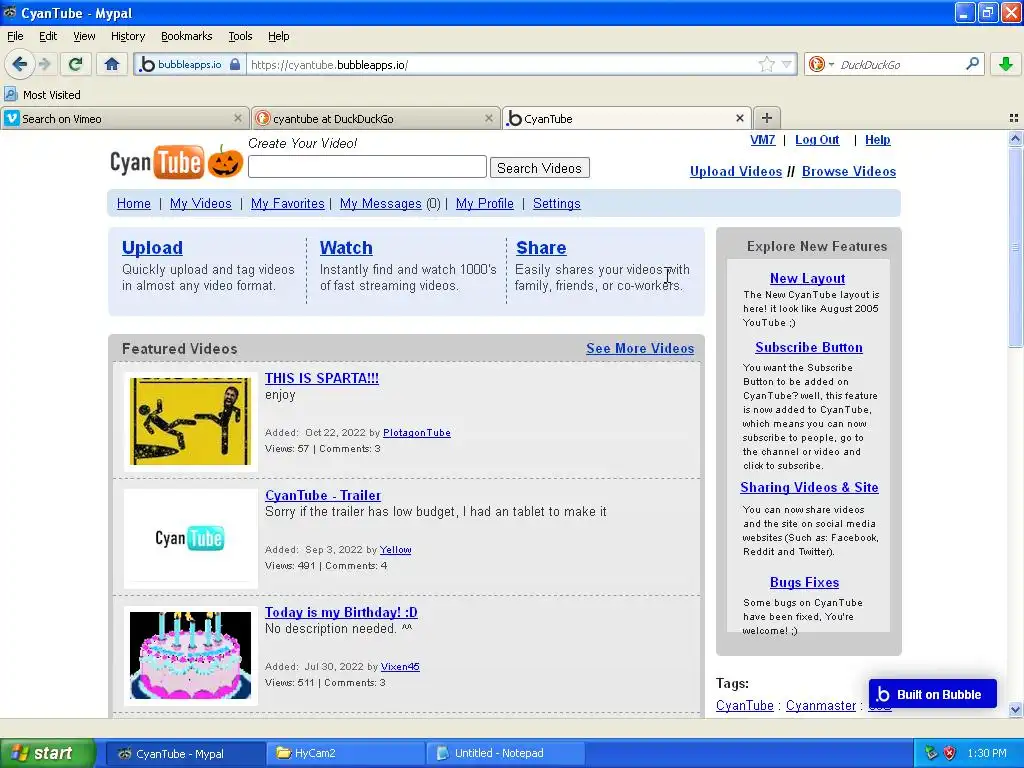Open the Bookmarks menu
The image size is (1024, 768).
pyautogui.click(x=187, y=36)
